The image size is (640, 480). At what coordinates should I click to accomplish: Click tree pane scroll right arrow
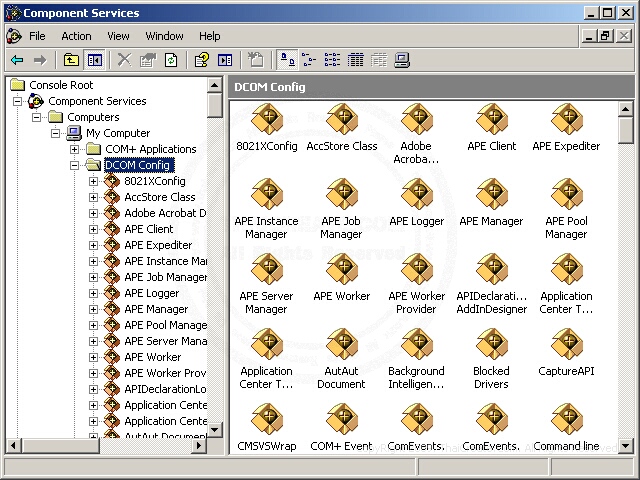coord(199,445)
